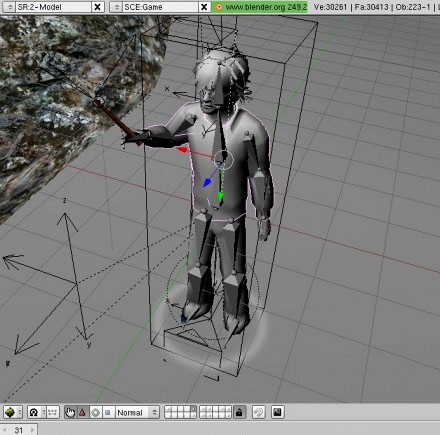Open the www.blender.org link
Viewport: 440px width, 435px height.
tap(266, 7)
